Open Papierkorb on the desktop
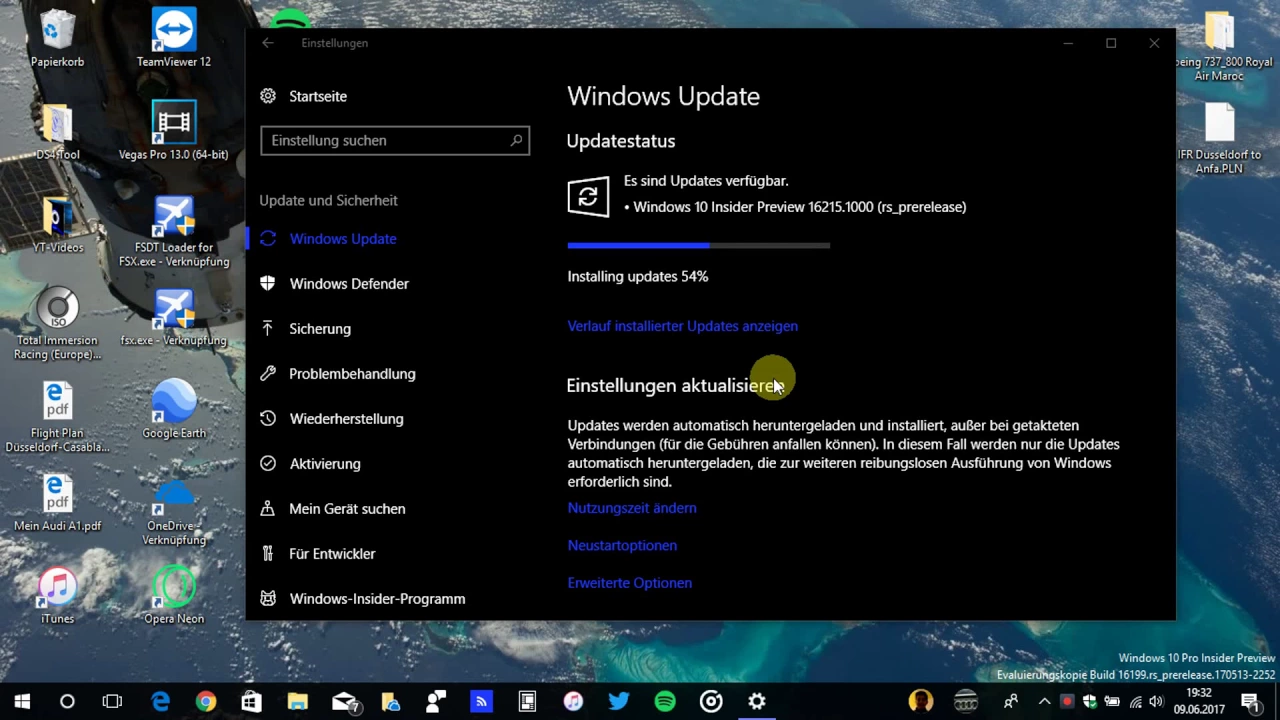Image resolution: width=1280 pixels, height=720 pixels. tap(57, 39)
